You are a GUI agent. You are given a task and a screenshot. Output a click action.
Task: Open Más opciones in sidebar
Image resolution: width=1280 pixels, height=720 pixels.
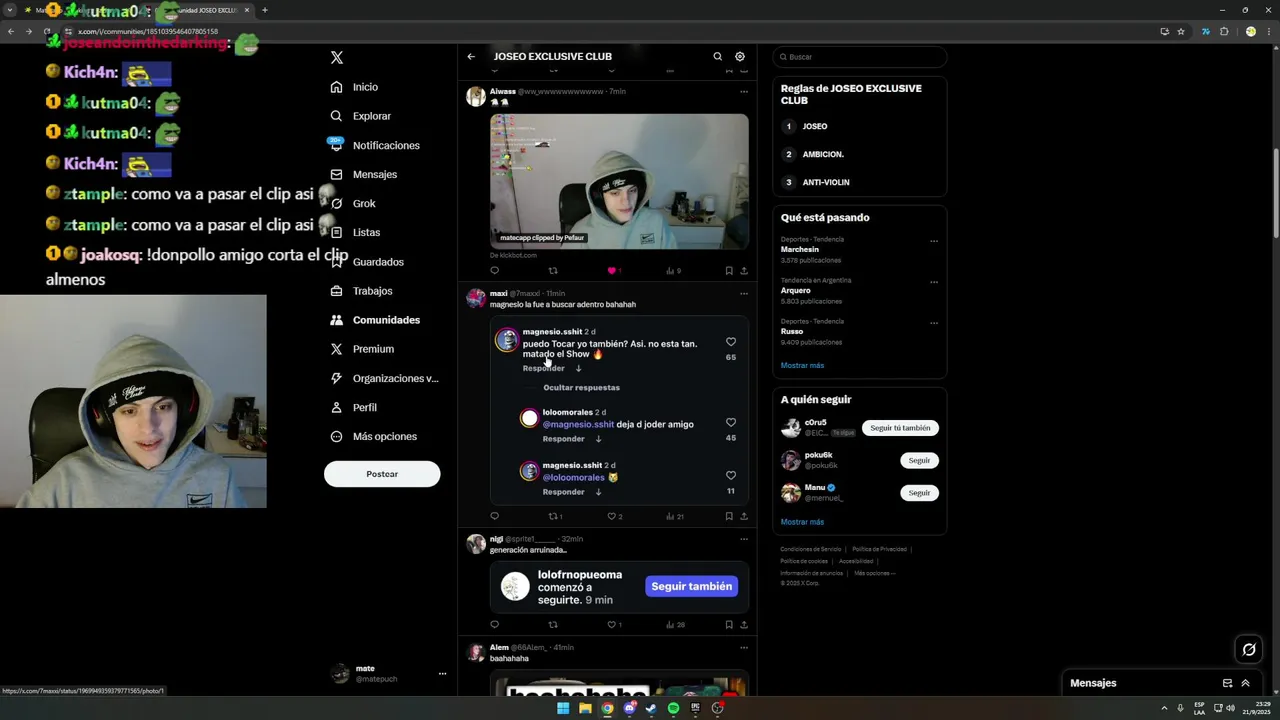click(x=372, y=436)
